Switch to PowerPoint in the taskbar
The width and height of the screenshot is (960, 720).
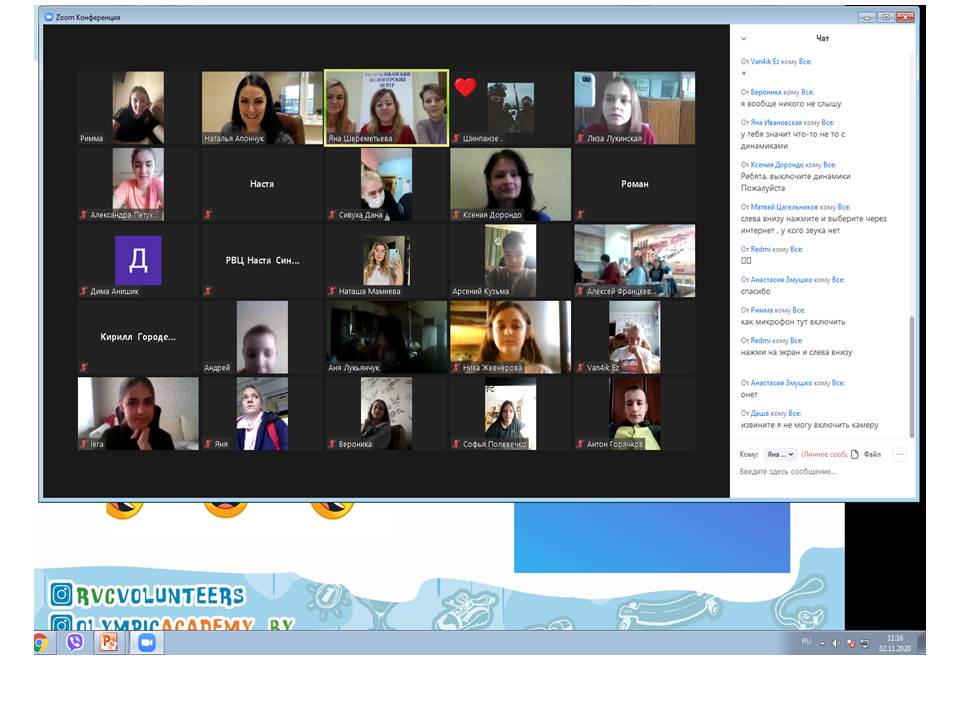[106, 643]
